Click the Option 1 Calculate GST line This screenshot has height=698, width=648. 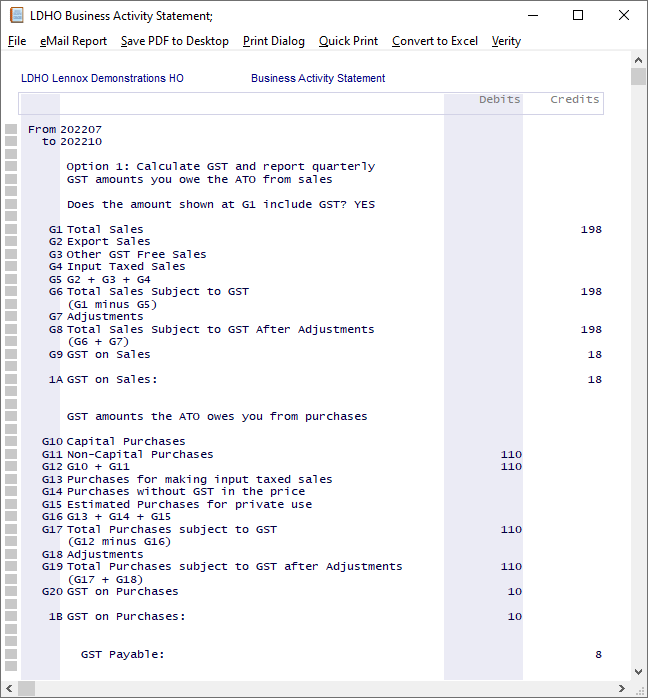[221, 166]
